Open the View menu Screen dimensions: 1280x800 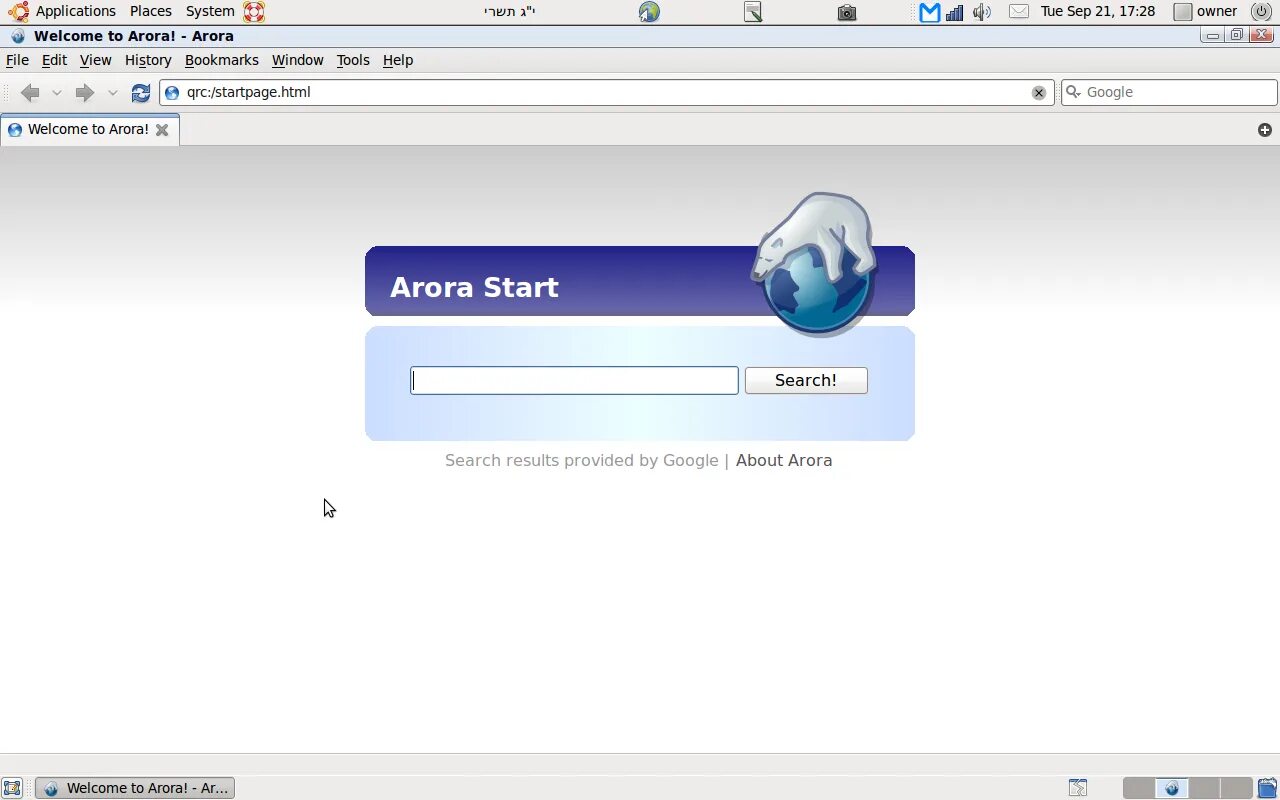tap(96, 60)
